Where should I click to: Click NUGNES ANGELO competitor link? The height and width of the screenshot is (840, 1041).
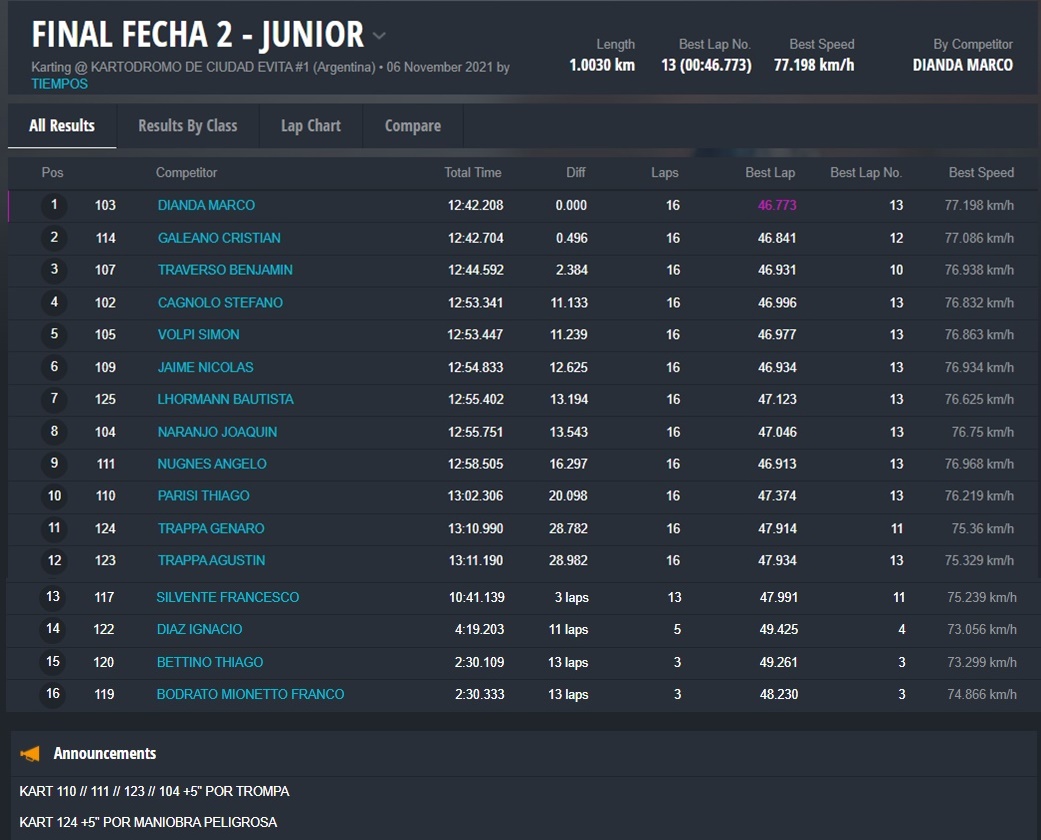coord(212,464)
